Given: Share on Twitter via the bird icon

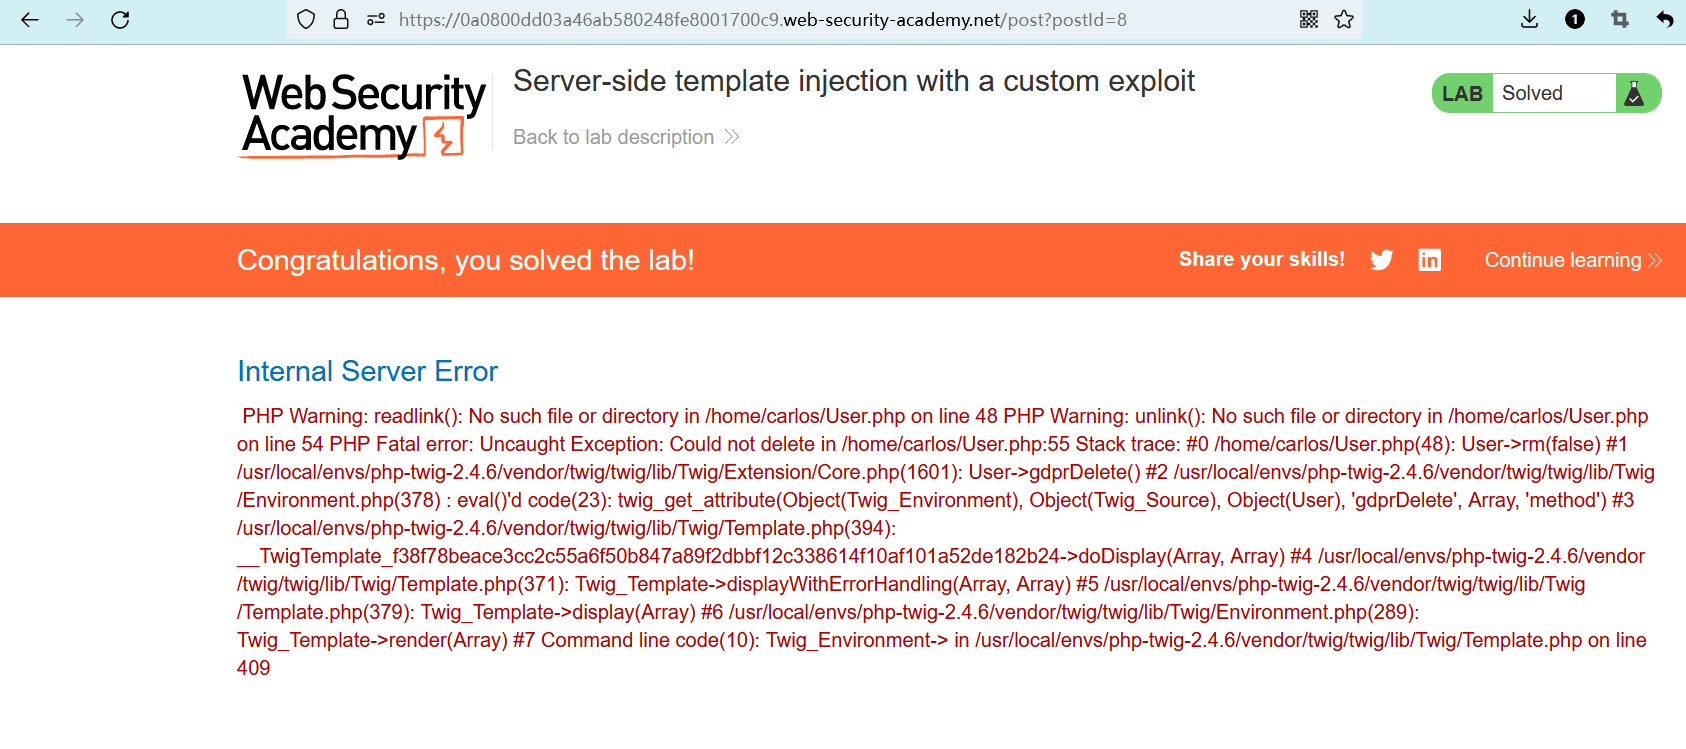Looking at the screenshot, I should click(1381, 260).
